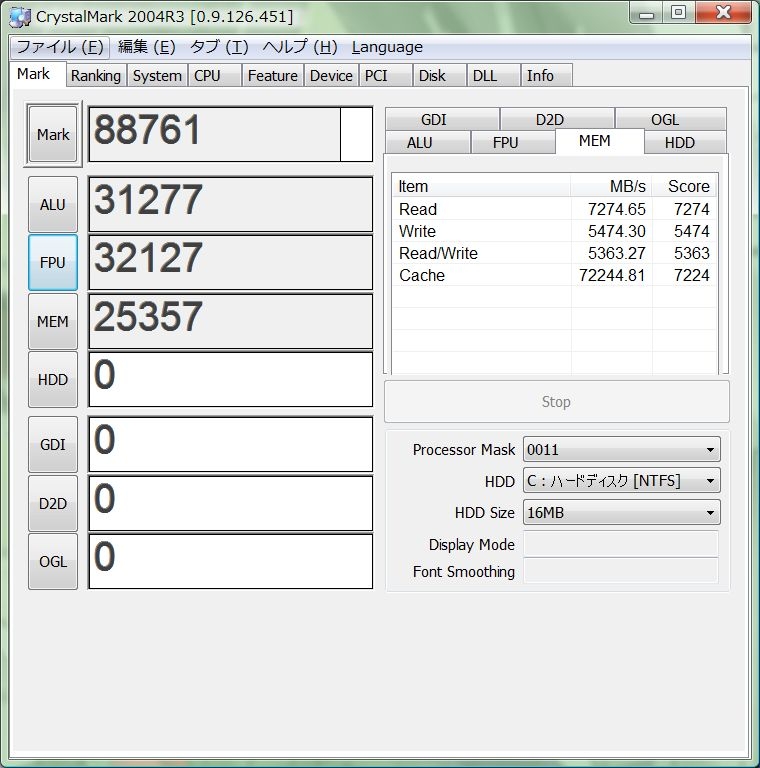Run the ALU benchmark button
Viewport: 760px width, 768px height.
53,204
